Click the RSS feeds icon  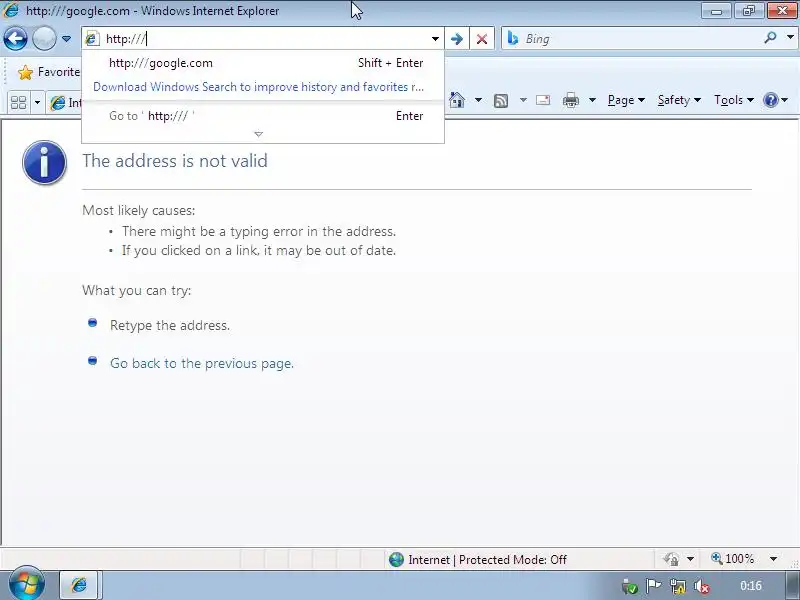501,101
